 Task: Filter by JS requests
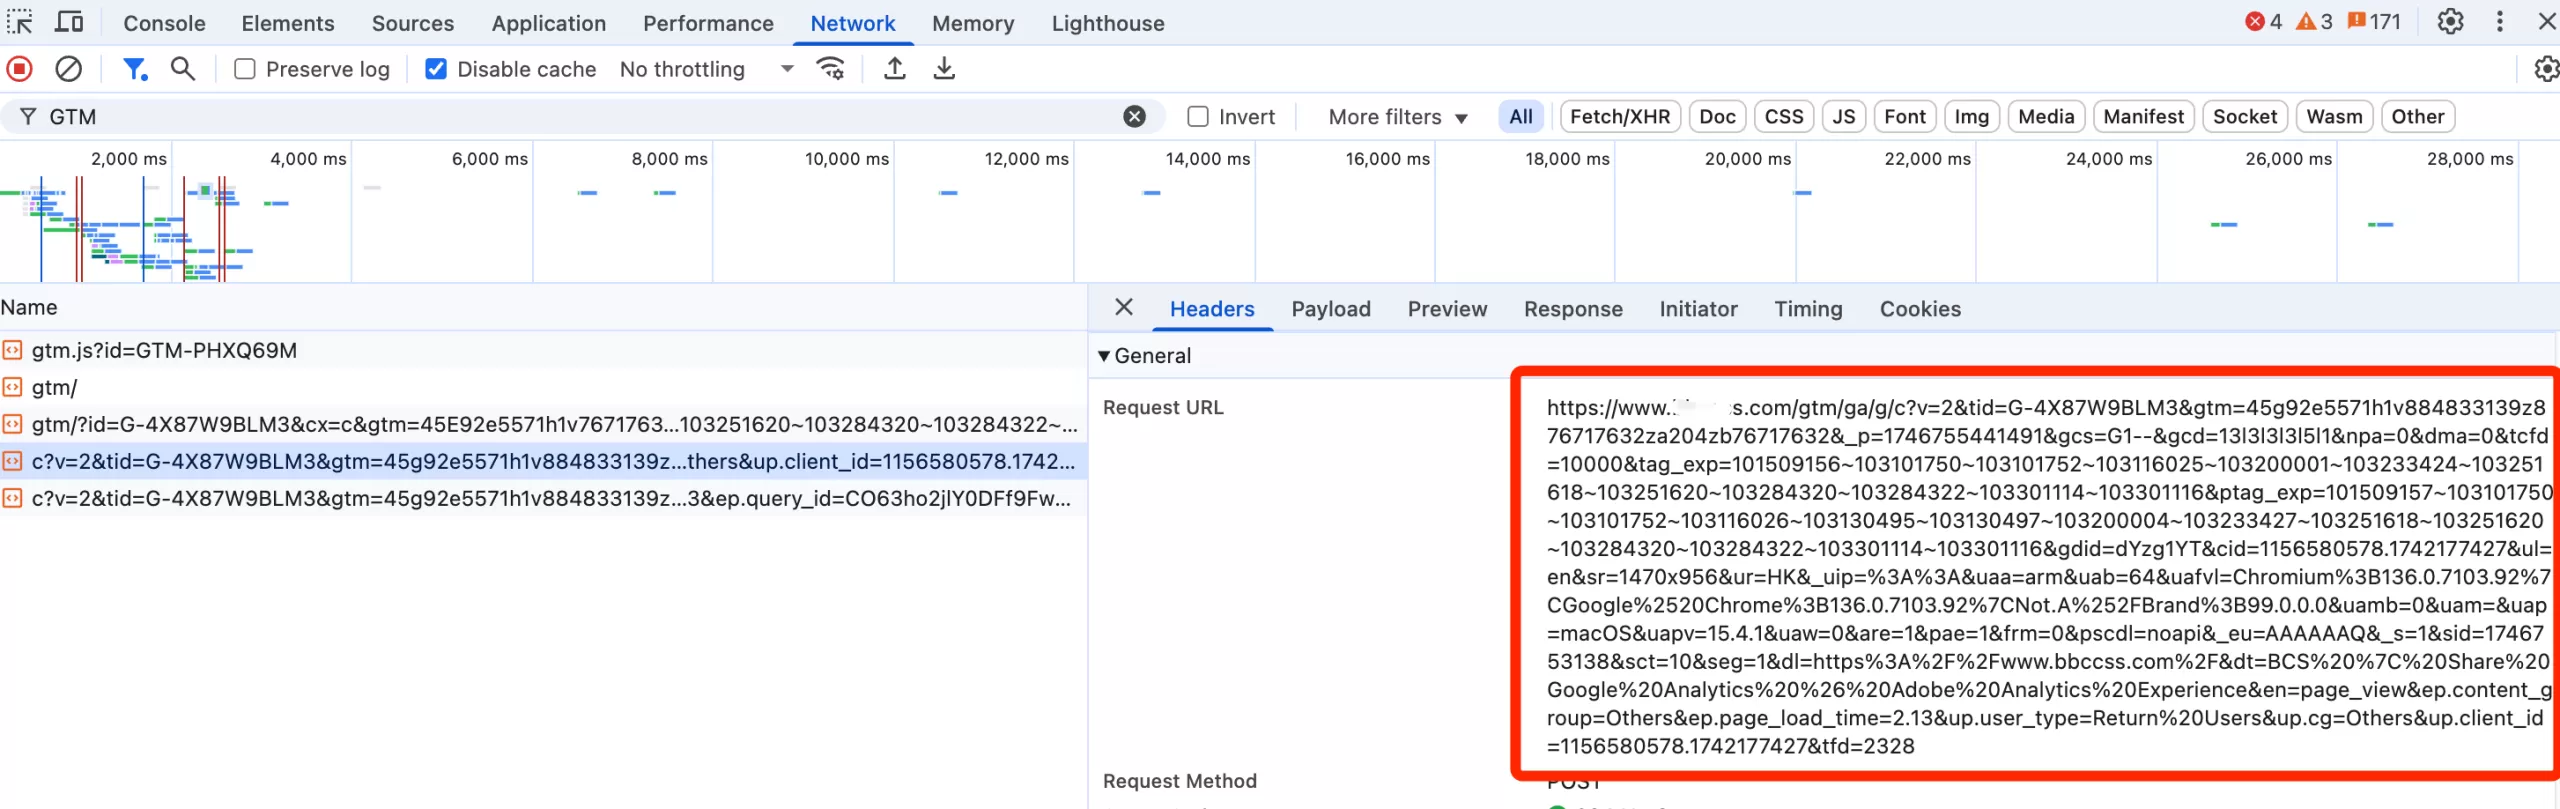click(x=1844, y=116)
